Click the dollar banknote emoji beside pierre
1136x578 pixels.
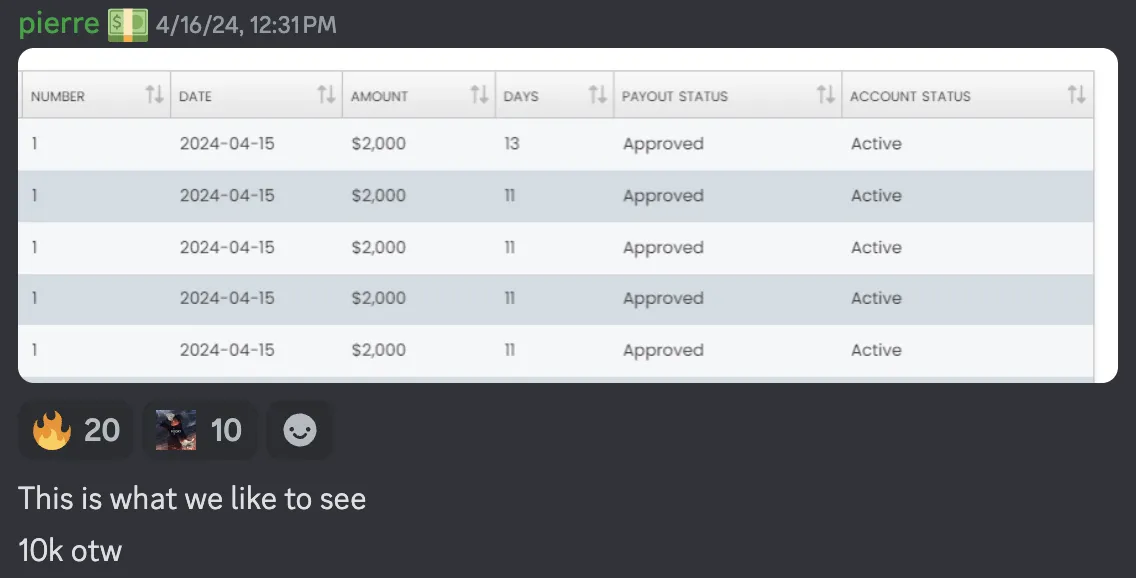[128, 25]
